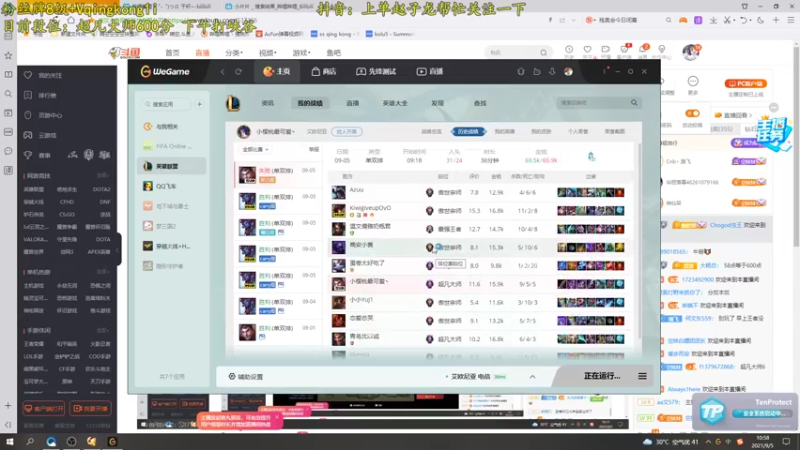This screenshot has width=800, height=450.
Task: Add an app with the plus button
Action: pyautogui.click(x=199, y=104)
